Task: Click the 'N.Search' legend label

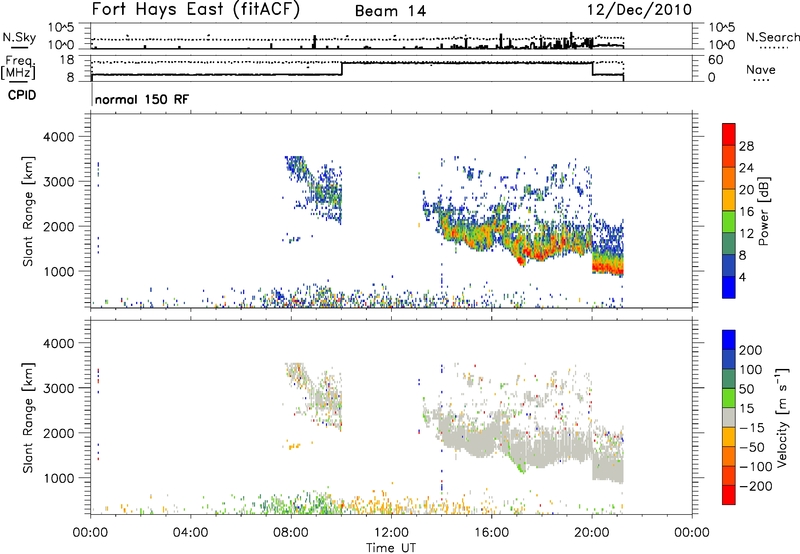Action: [x=772, y=37]
